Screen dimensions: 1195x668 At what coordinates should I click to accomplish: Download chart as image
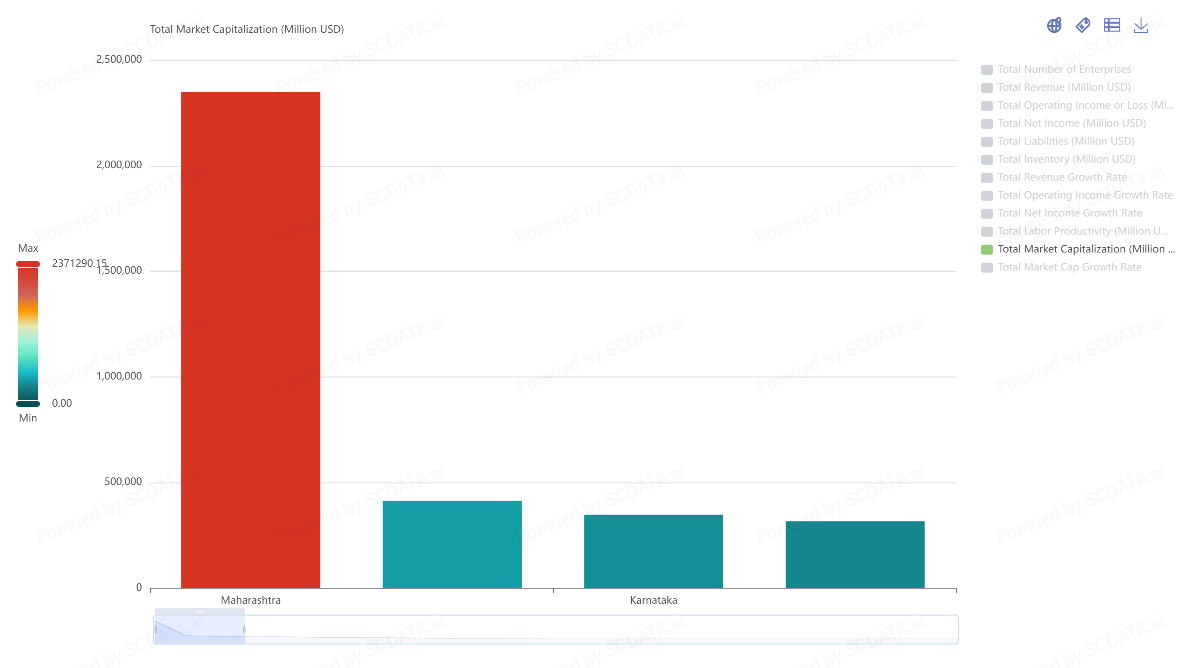1141,26
